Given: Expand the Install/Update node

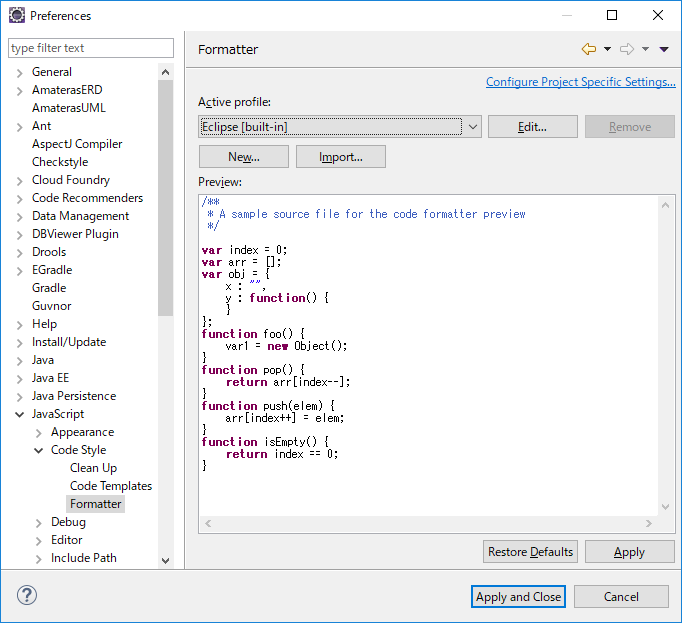Looking at the screenshot, I should [x=19, y=343].
